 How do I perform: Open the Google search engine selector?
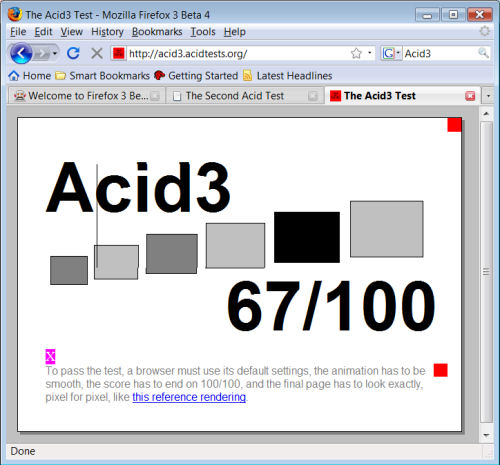click(x=391, y=53)
